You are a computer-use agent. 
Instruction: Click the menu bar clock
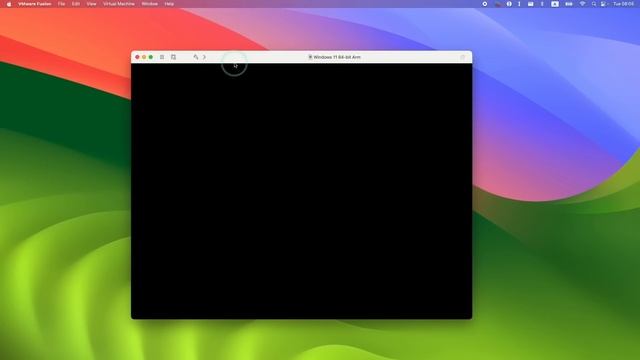pos(624,4)
